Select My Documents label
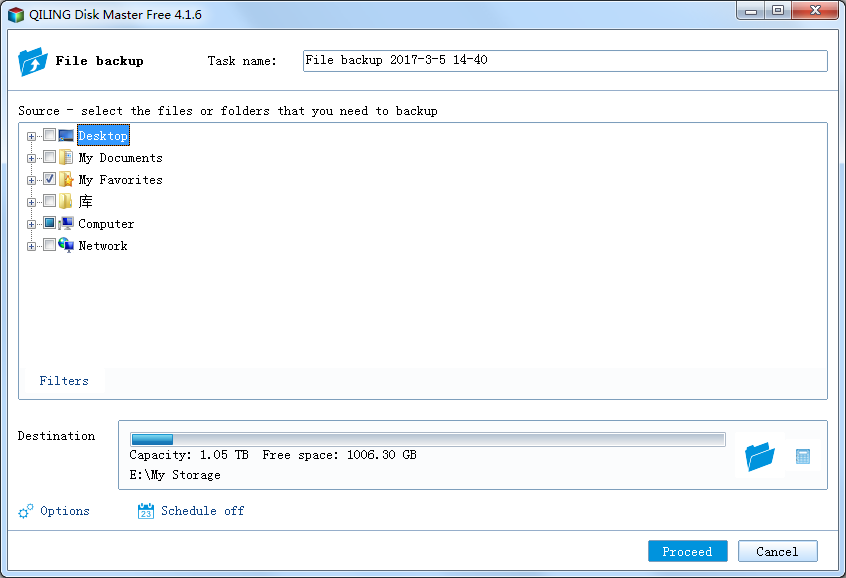Image resolution: width=846 pixels, height=578 pixels. [x=120, y=158]
